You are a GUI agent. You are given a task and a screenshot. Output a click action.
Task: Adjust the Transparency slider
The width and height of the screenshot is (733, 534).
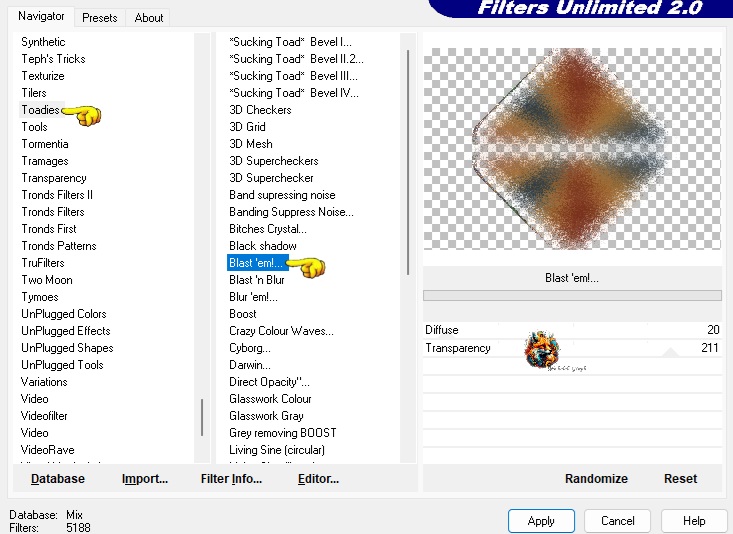pos(572,348)
